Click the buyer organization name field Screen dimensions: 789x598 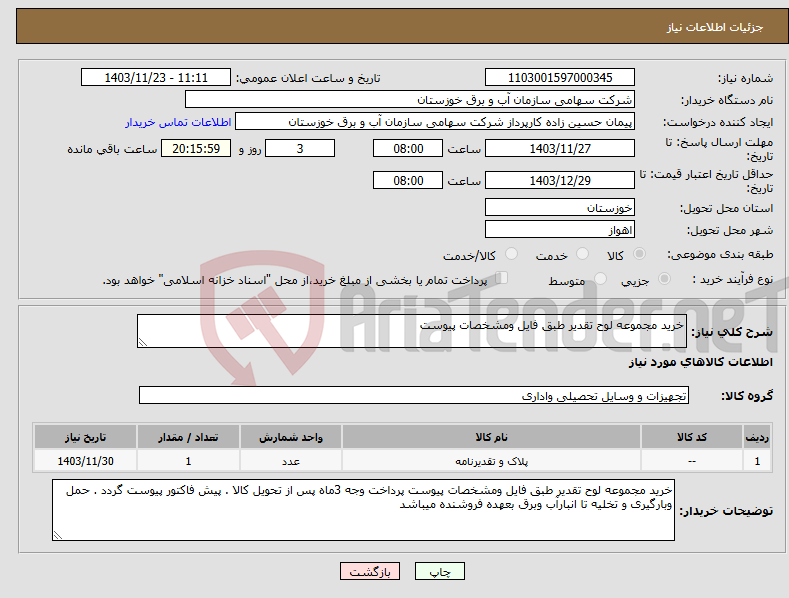pos(410,100)
